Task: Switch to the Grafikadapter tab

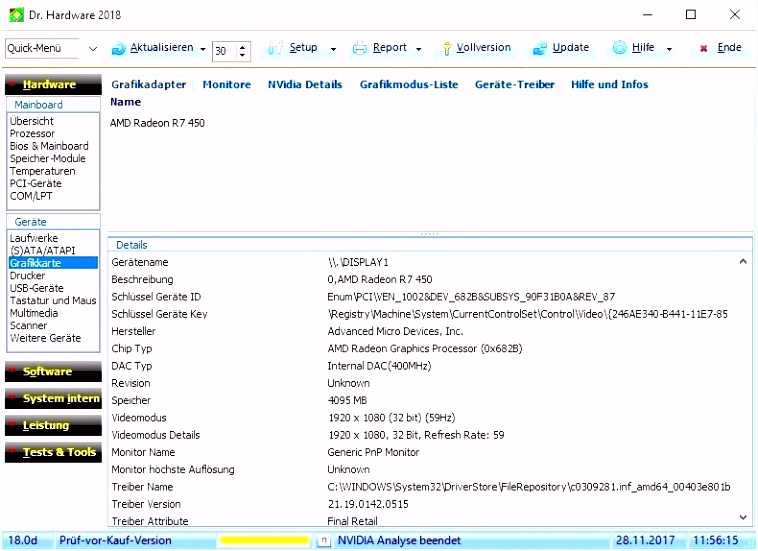Action: pyautogui.click(x=148, y=85)
